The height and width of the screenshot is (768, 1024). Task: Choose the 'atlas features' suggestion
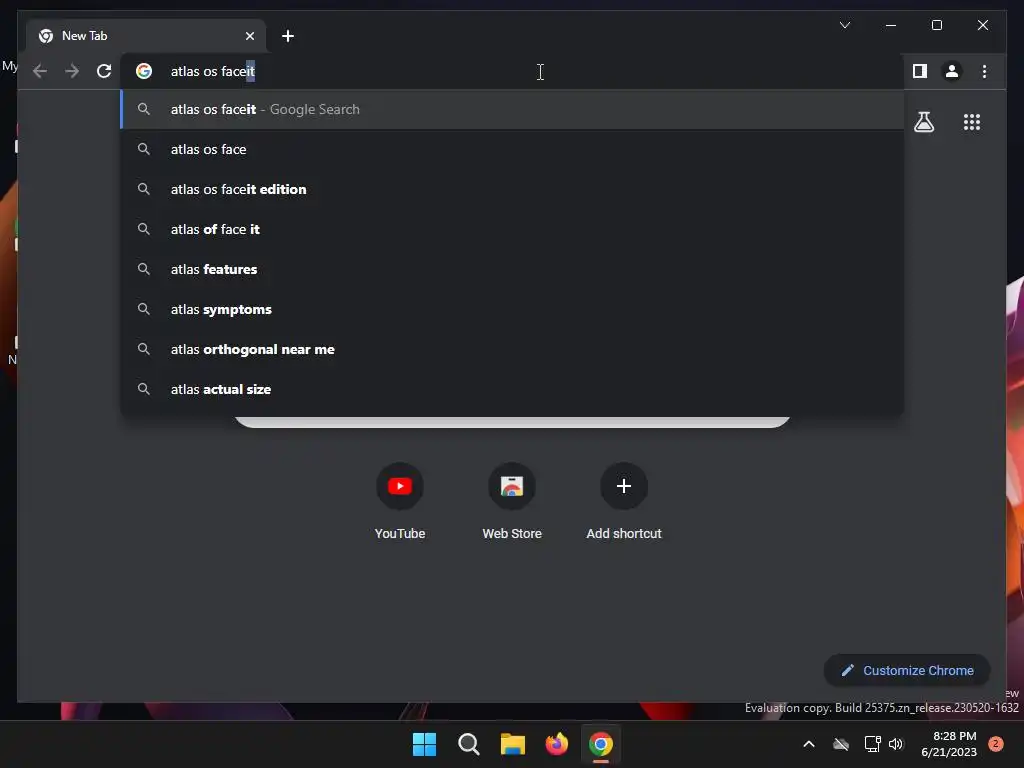point(512,269)
